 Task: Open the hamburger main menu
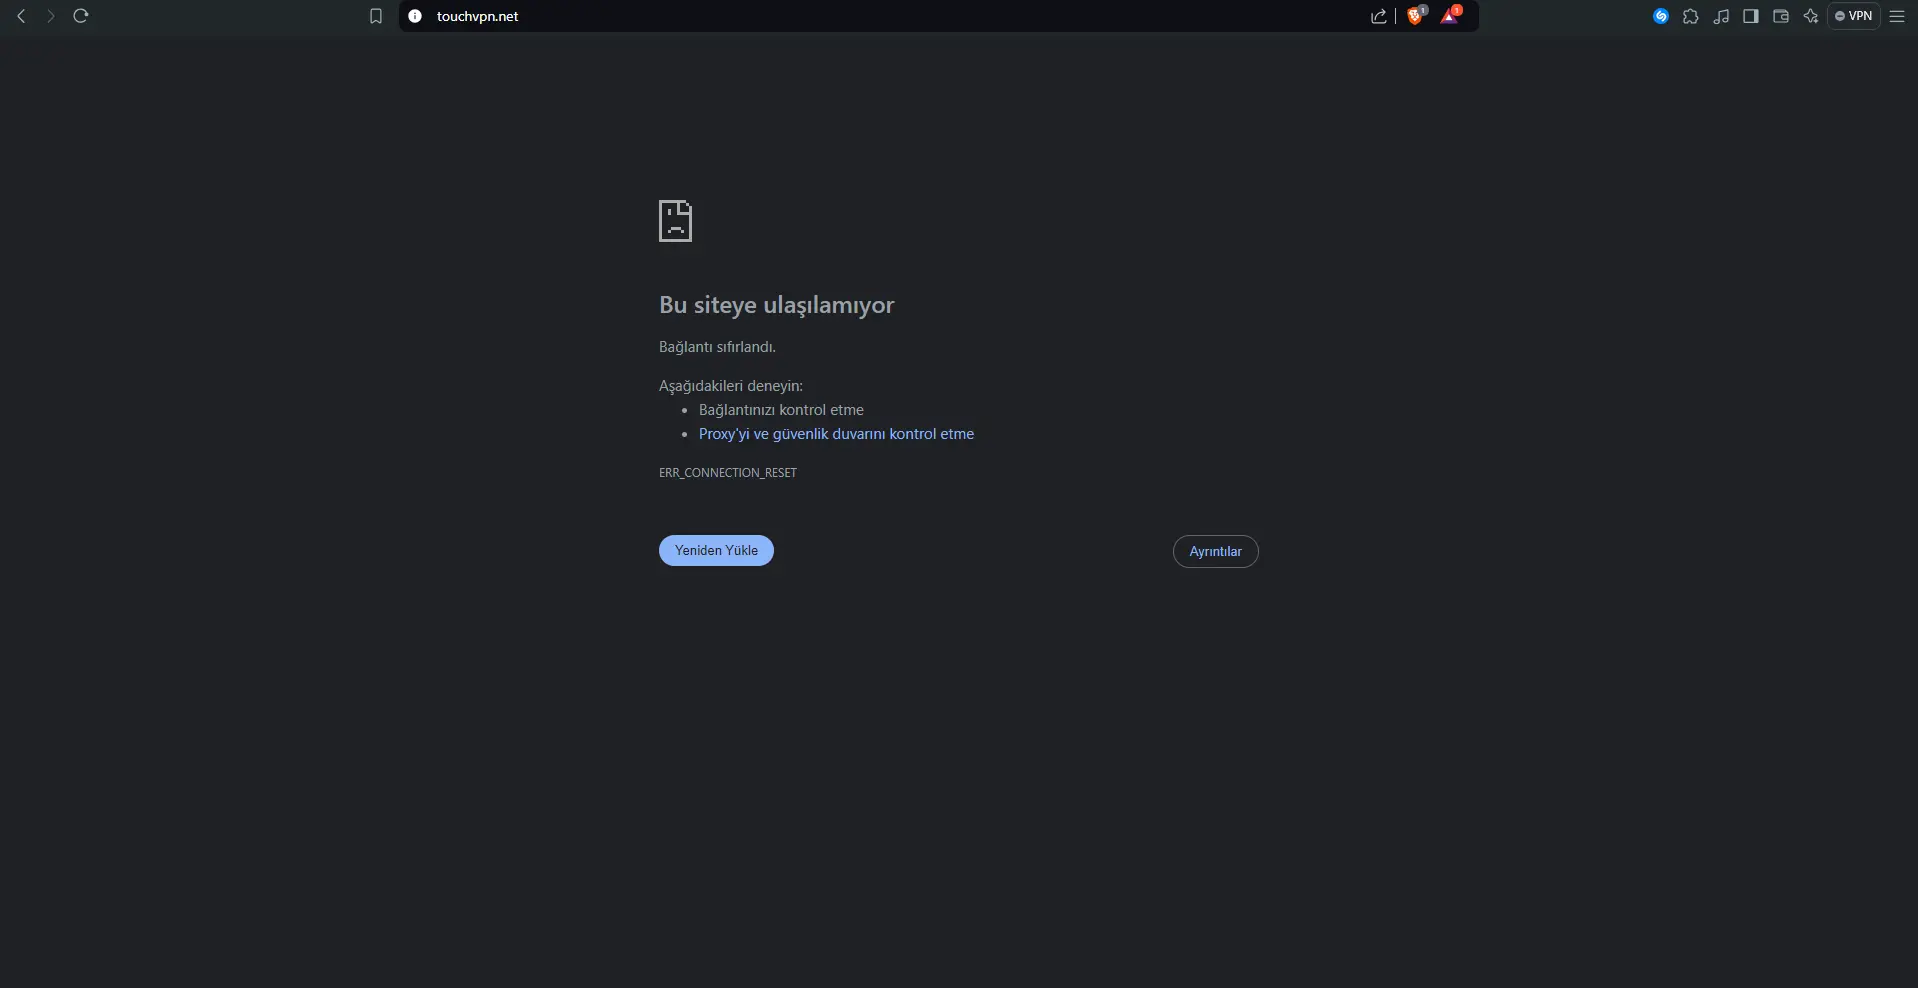click(1897, 16)
